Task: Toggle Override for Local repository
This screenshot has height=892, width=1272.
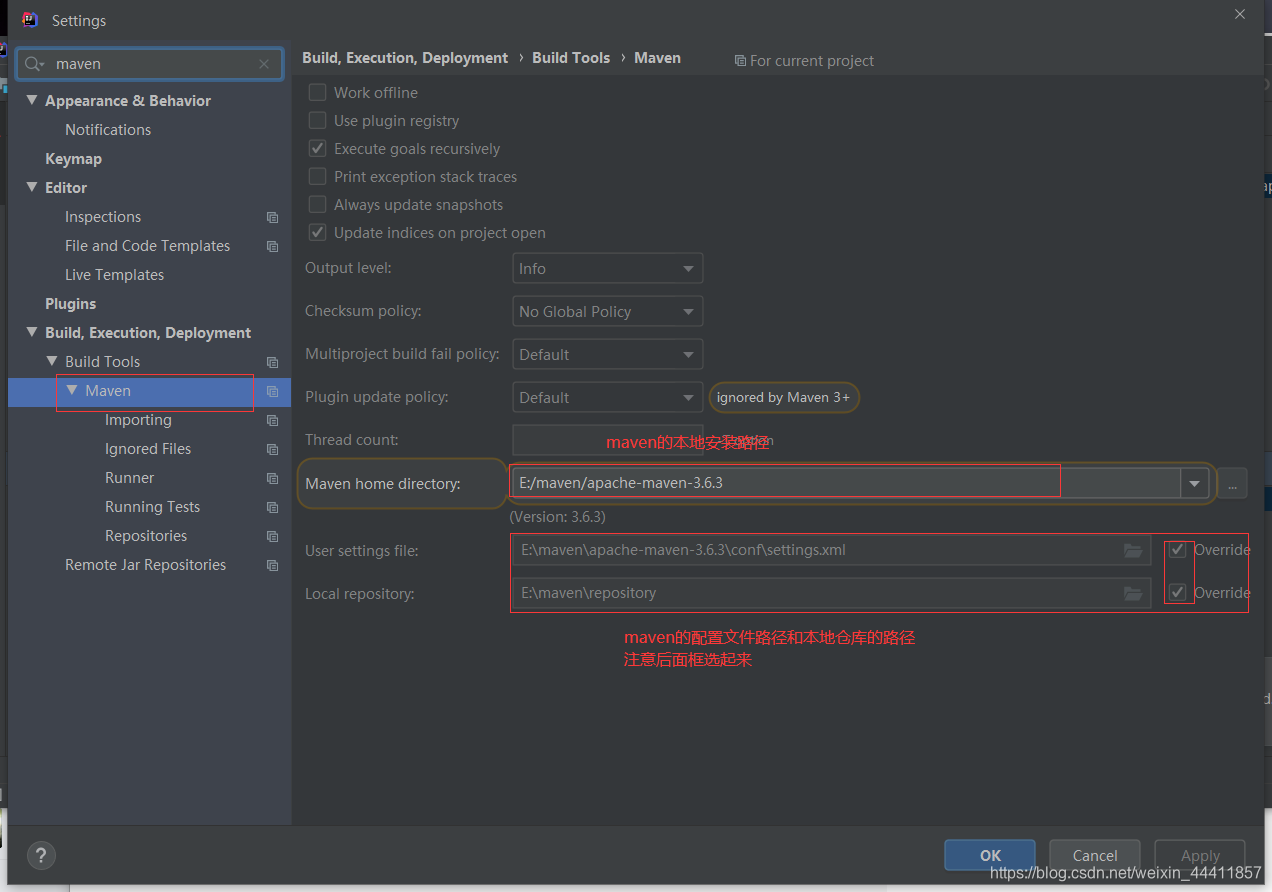Action: click(1178, 593)
